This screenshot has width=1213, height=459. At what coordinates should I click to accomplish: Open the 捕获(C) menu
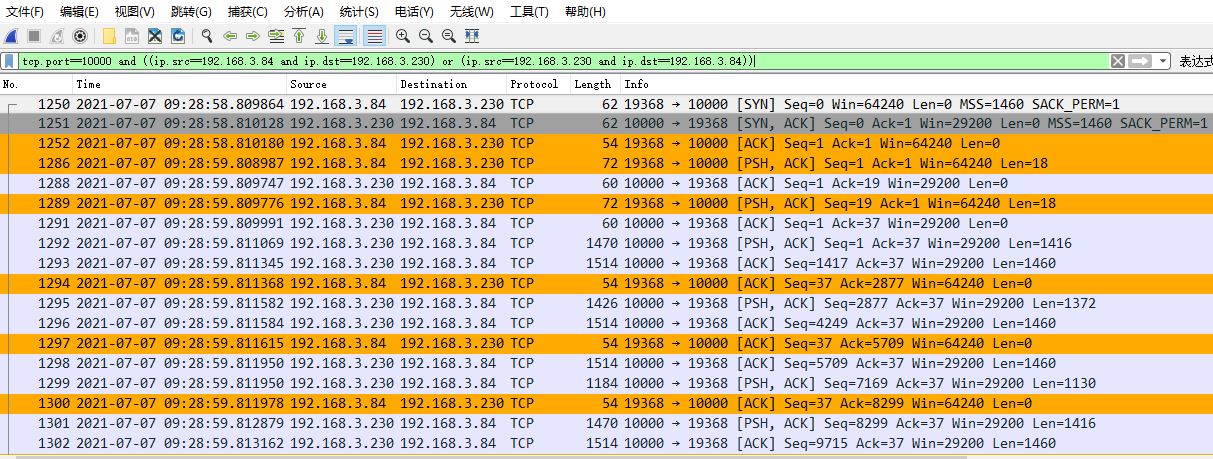[248, 12]
